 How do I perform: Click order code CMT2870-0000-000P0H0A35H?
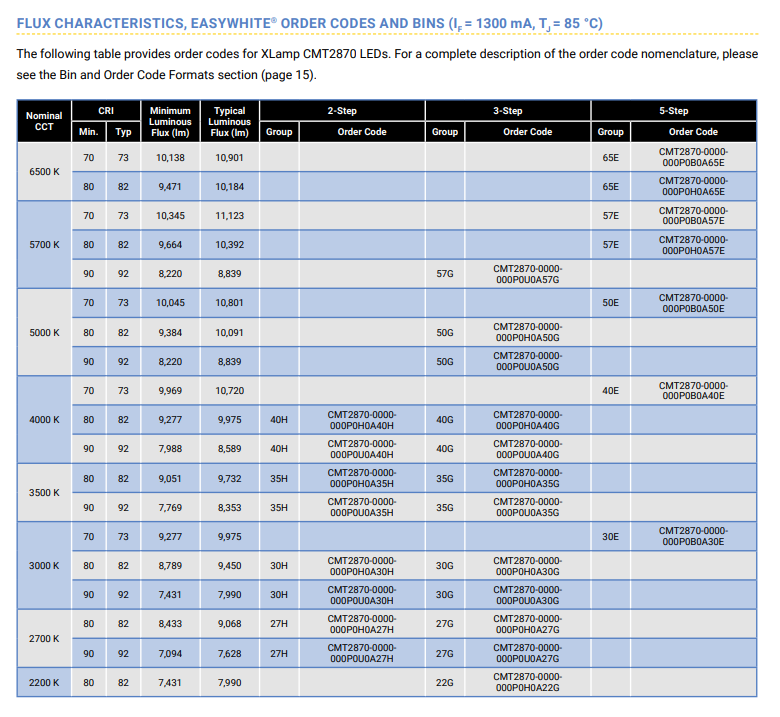point(362,478)
